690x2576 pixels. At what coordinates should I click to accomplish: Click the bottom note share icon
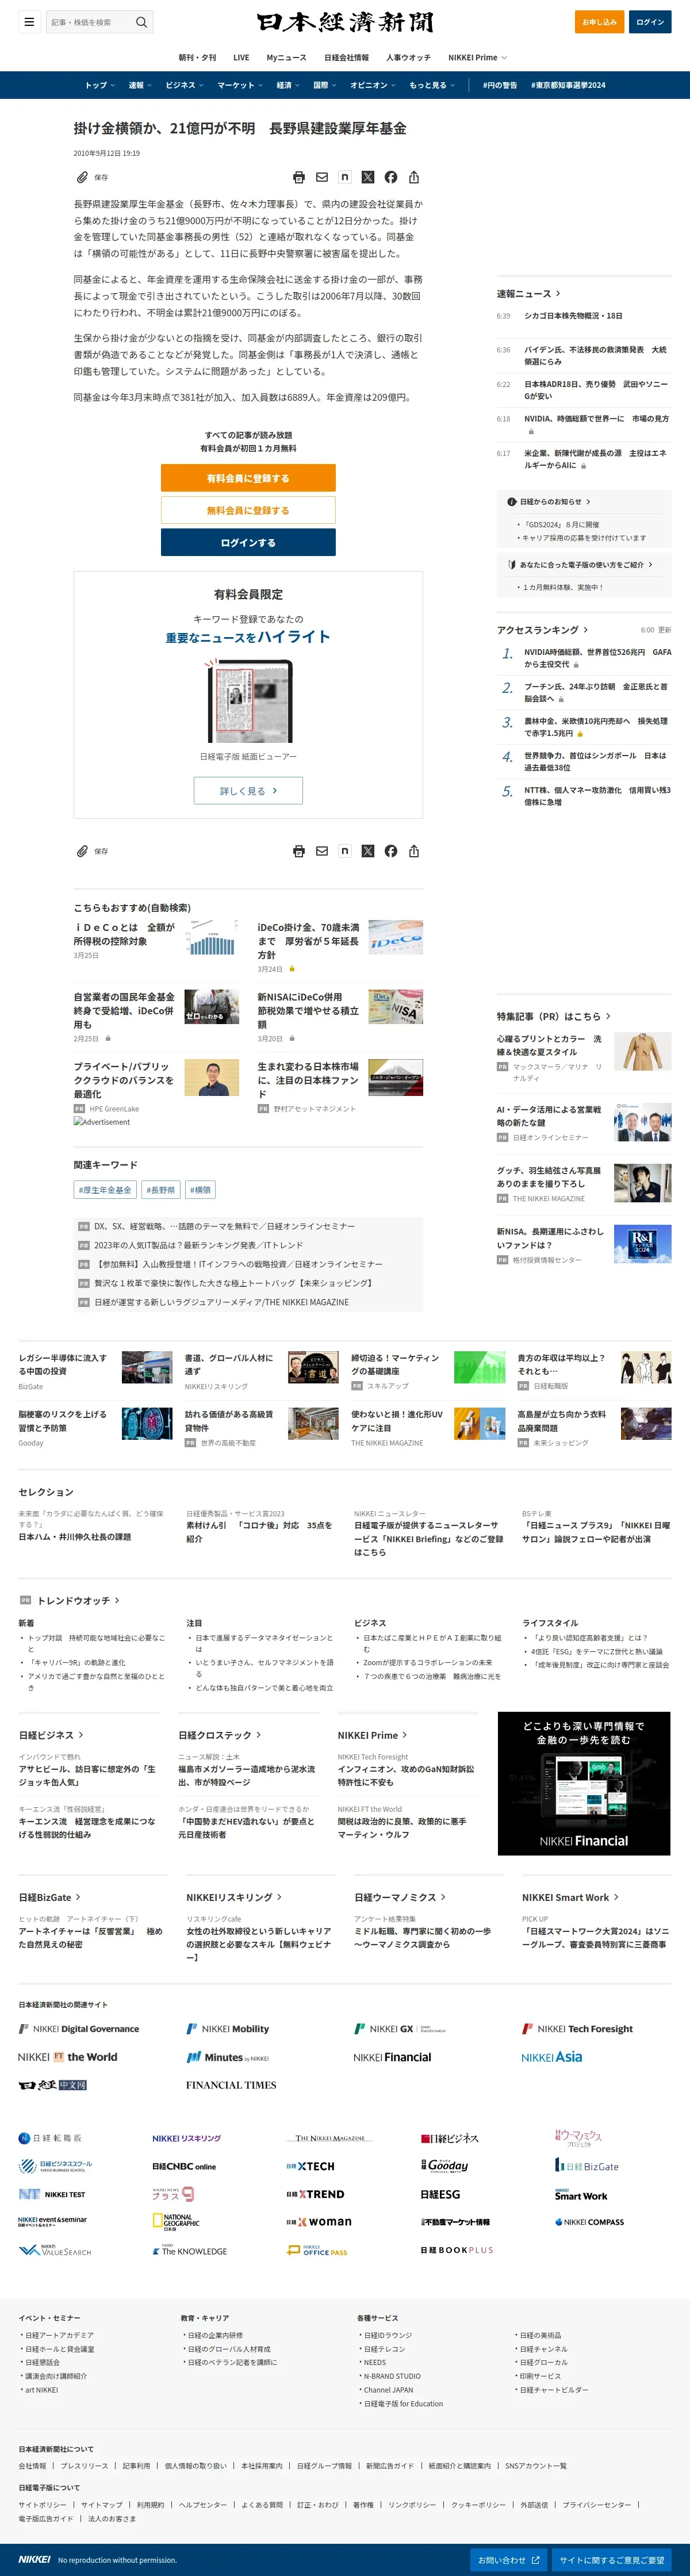tap(345, 851)
